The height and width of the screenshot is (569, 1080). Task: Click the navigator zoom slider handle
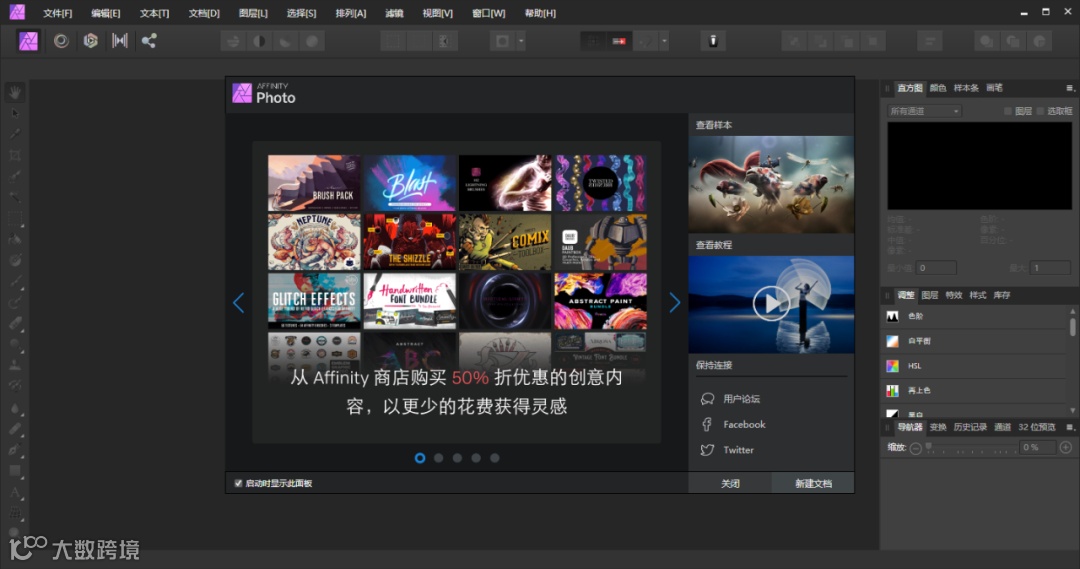click(929, 447)
